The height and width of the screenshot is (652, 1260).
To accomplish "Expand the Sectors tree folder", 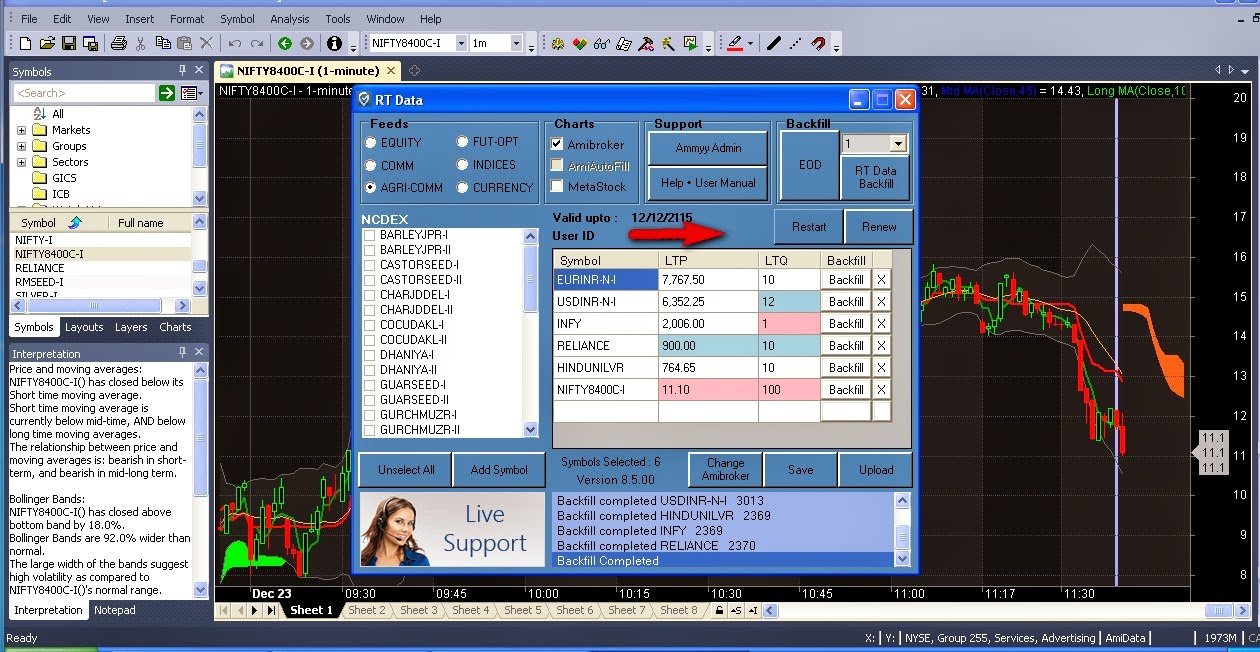I will (x=21, y=162).
